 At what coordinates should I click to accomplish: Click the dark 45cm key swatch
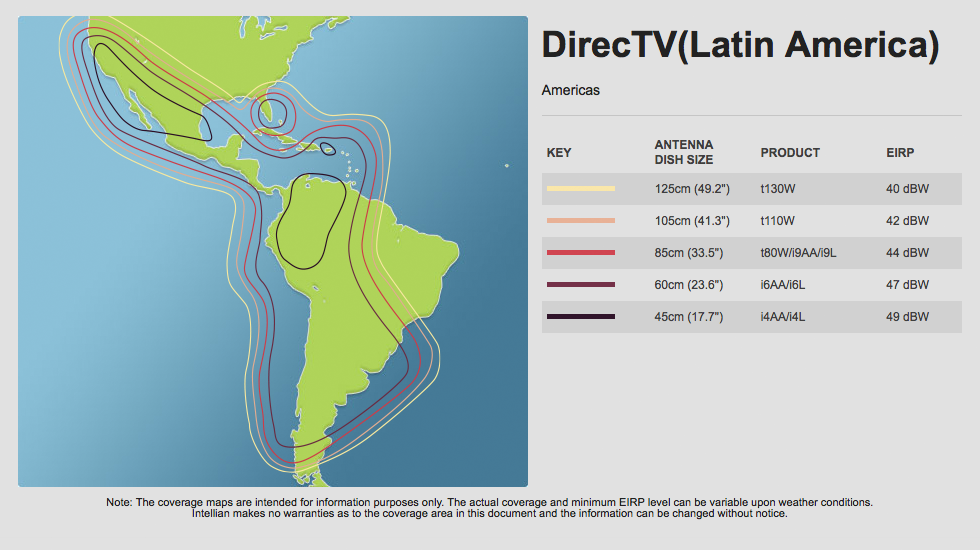[581, 317]
